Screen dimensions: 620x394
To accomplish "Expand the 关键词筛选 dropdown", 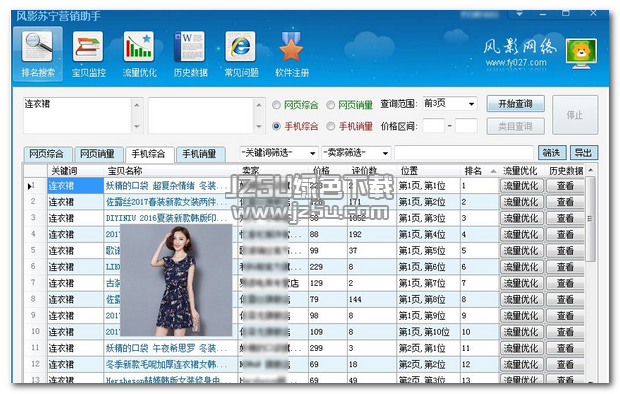I will [312, 153].
